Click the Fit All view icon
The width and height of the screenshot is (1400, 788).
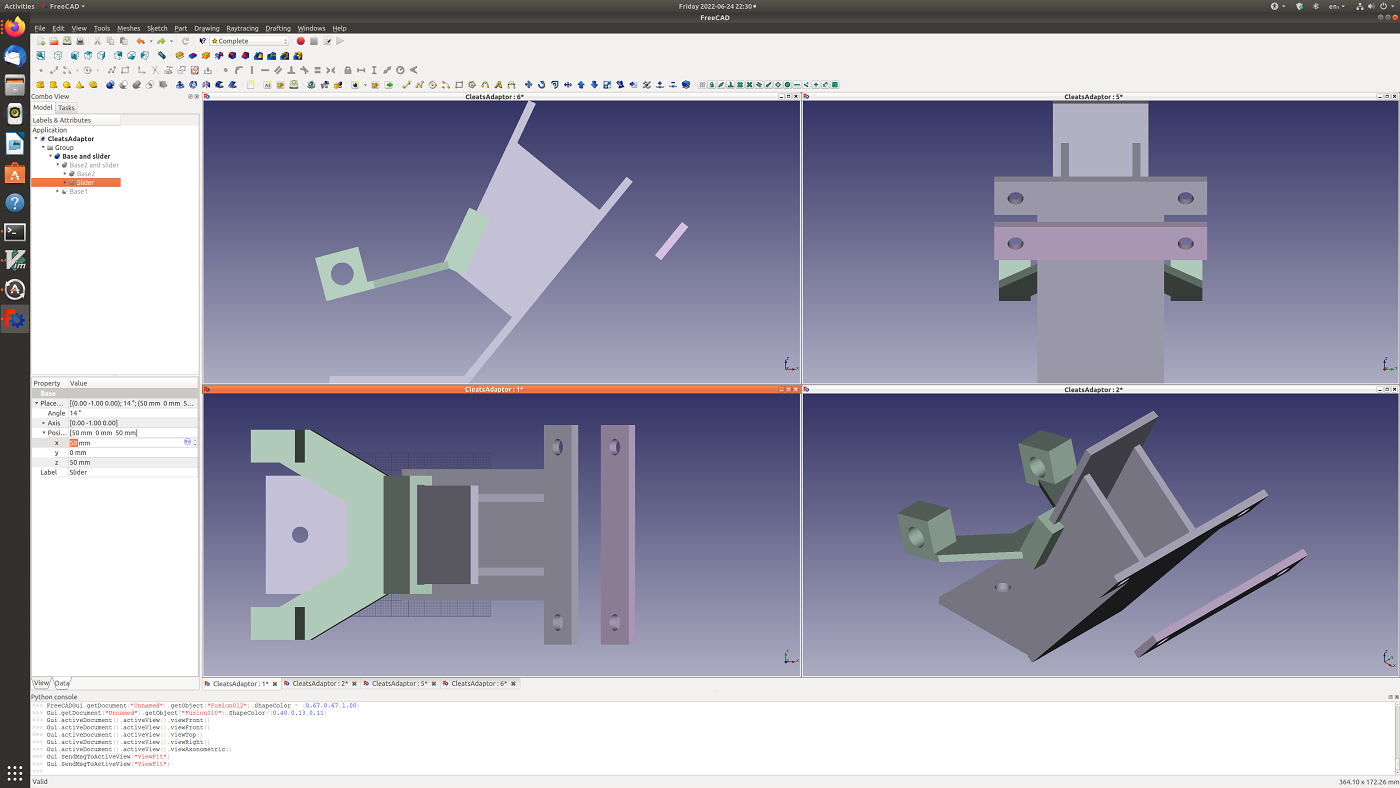tap(41, 56)
